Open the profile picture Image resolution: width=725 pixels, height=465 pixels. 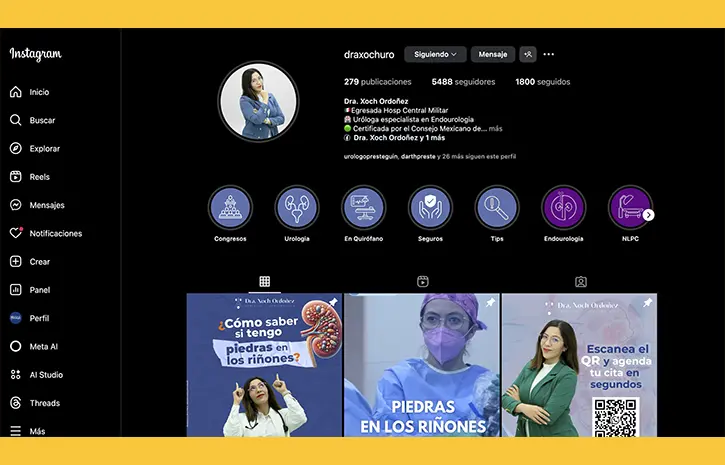point(258,101)
